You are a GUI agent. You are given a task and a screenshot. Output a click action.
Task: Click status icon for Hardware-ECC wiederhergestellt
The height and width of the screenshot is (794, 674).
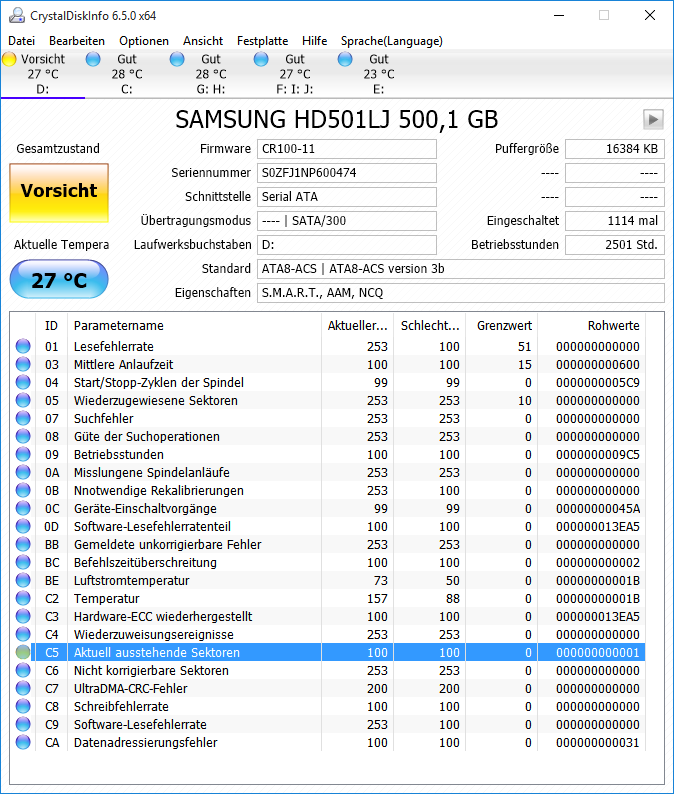(x=23, y=616)
